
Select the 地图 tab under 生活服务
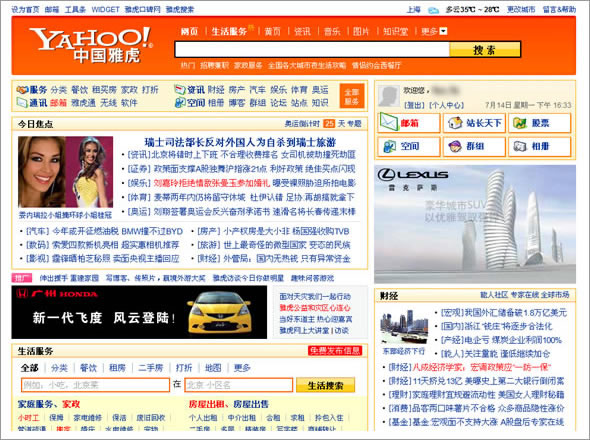(x=213, y=368)
